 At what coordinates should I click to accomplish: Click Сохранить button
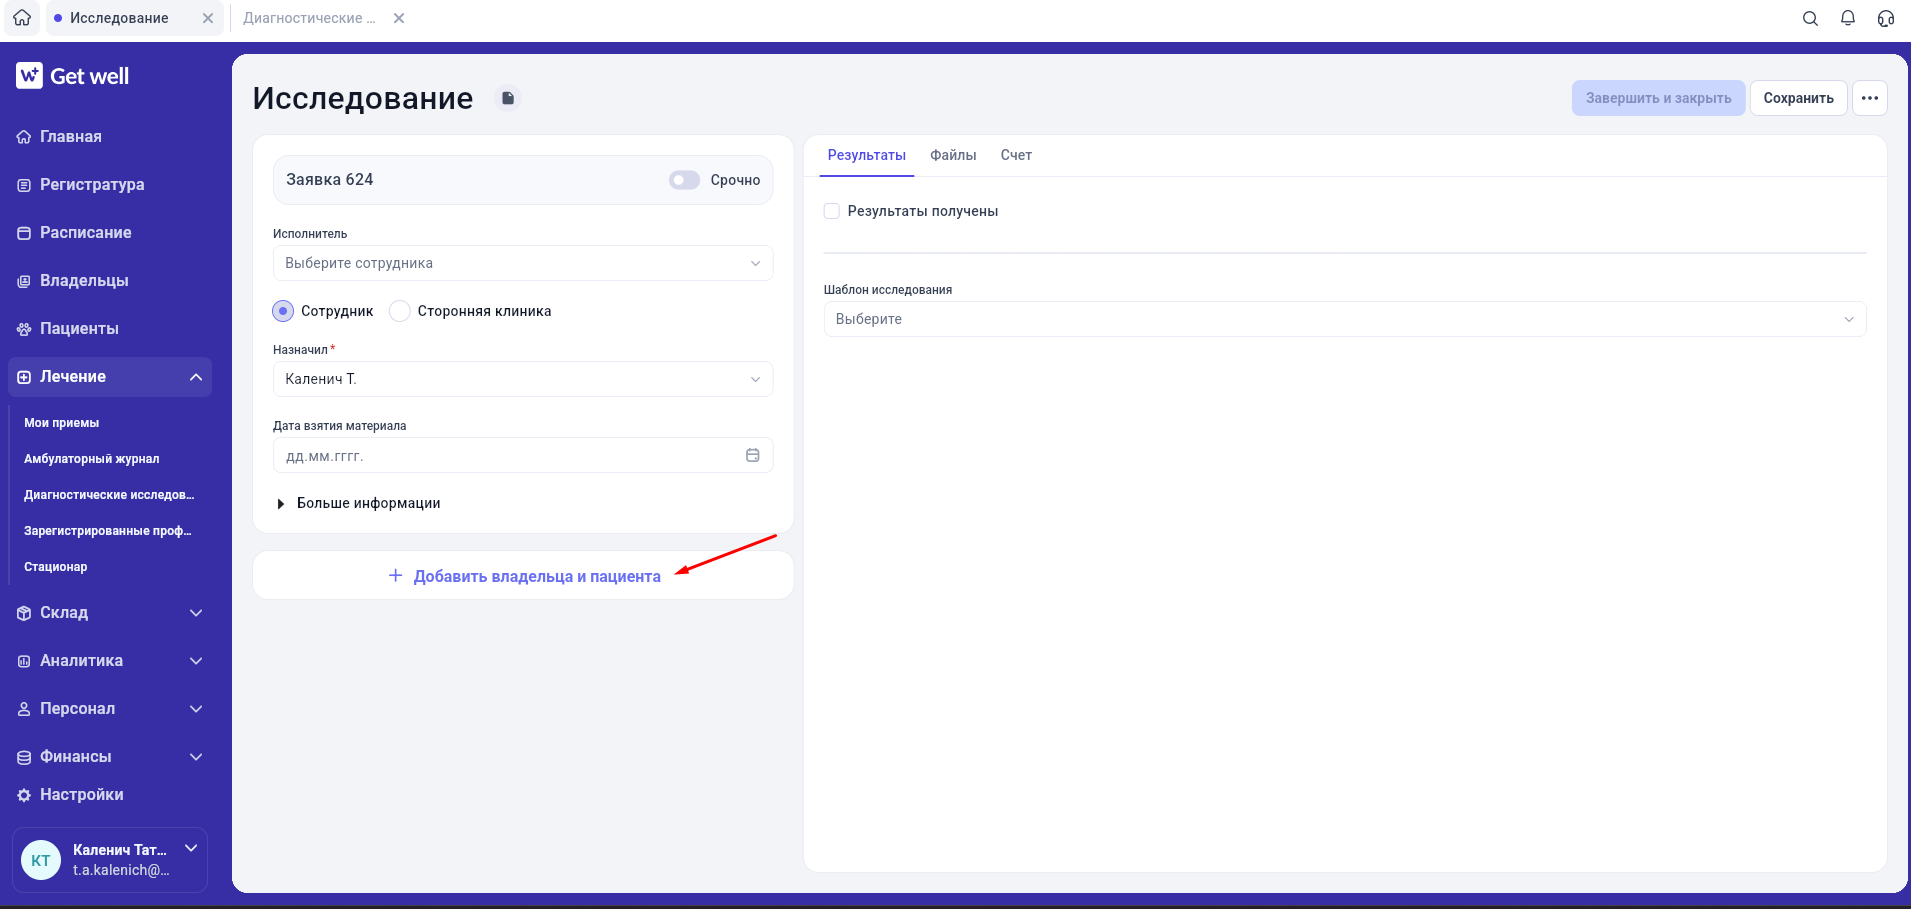1798,98
